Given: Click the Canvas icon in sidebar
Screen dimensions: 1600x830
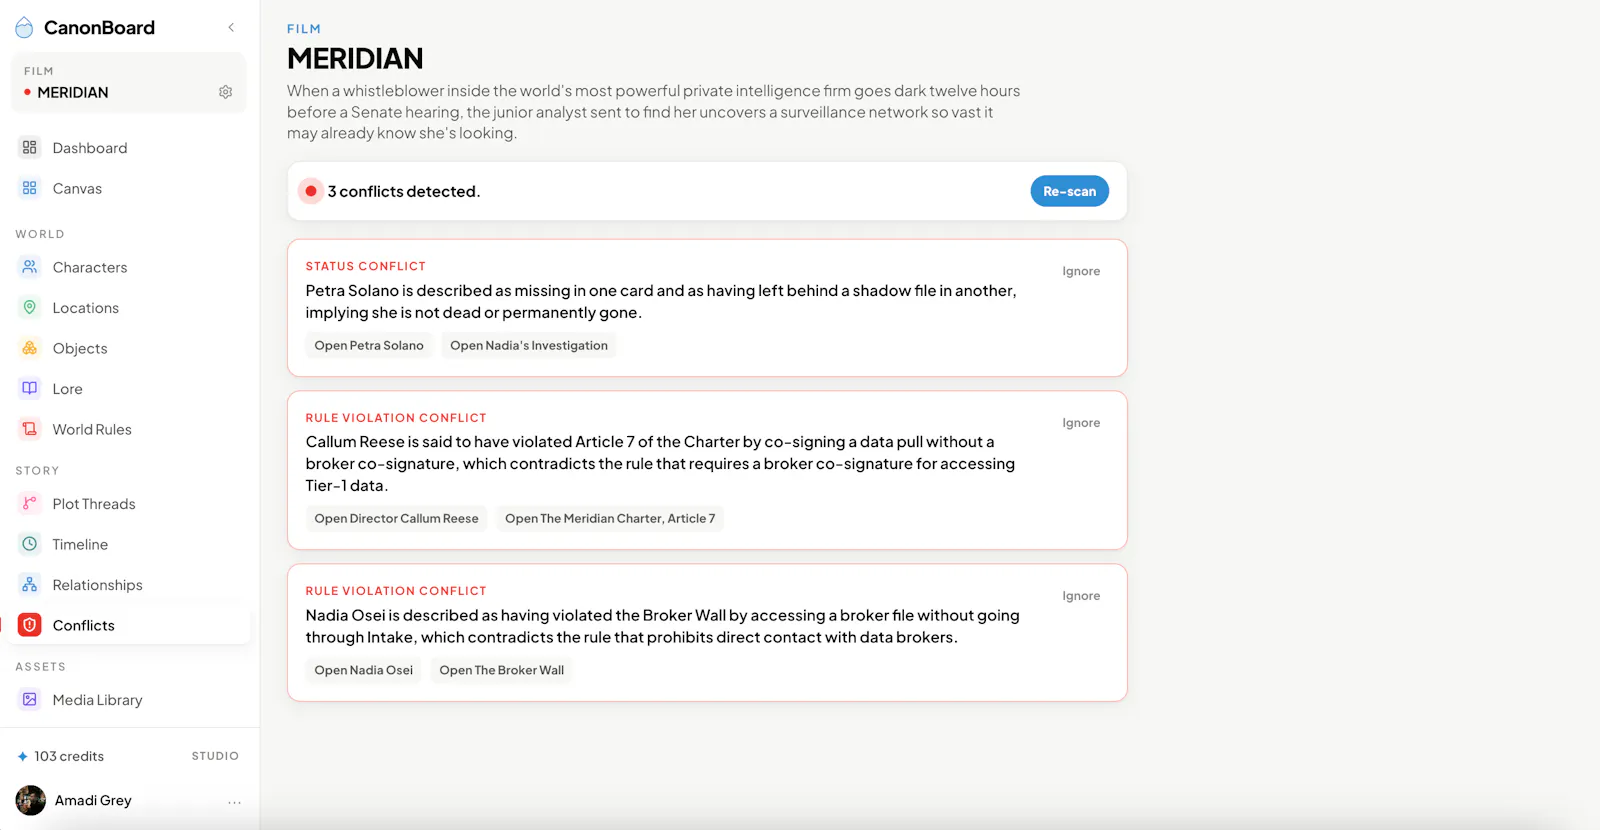Looking at the screenshot, I should click(30, 188).
